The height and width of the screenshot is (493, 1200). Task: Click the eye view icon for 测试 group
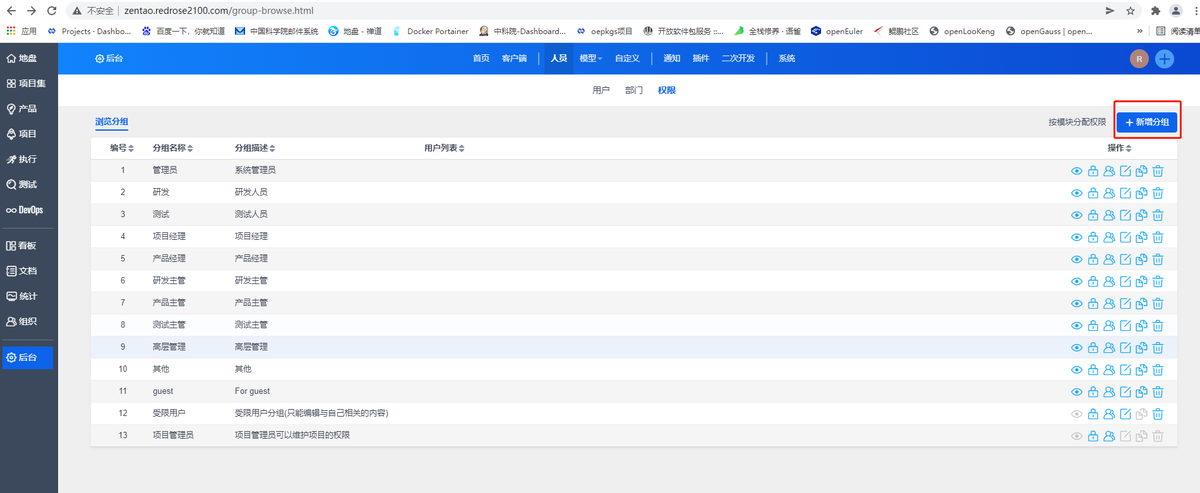click(1077, 215)
